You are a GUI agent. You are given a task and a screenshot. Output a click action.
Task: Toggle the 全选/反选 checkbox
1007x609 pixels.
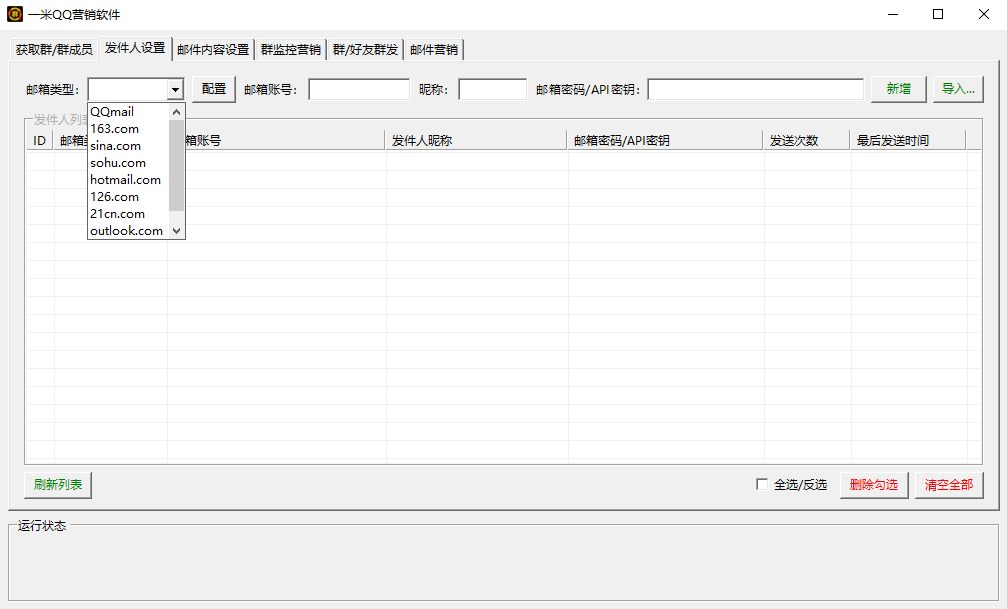pyautogui.click(x=762, y=484)
